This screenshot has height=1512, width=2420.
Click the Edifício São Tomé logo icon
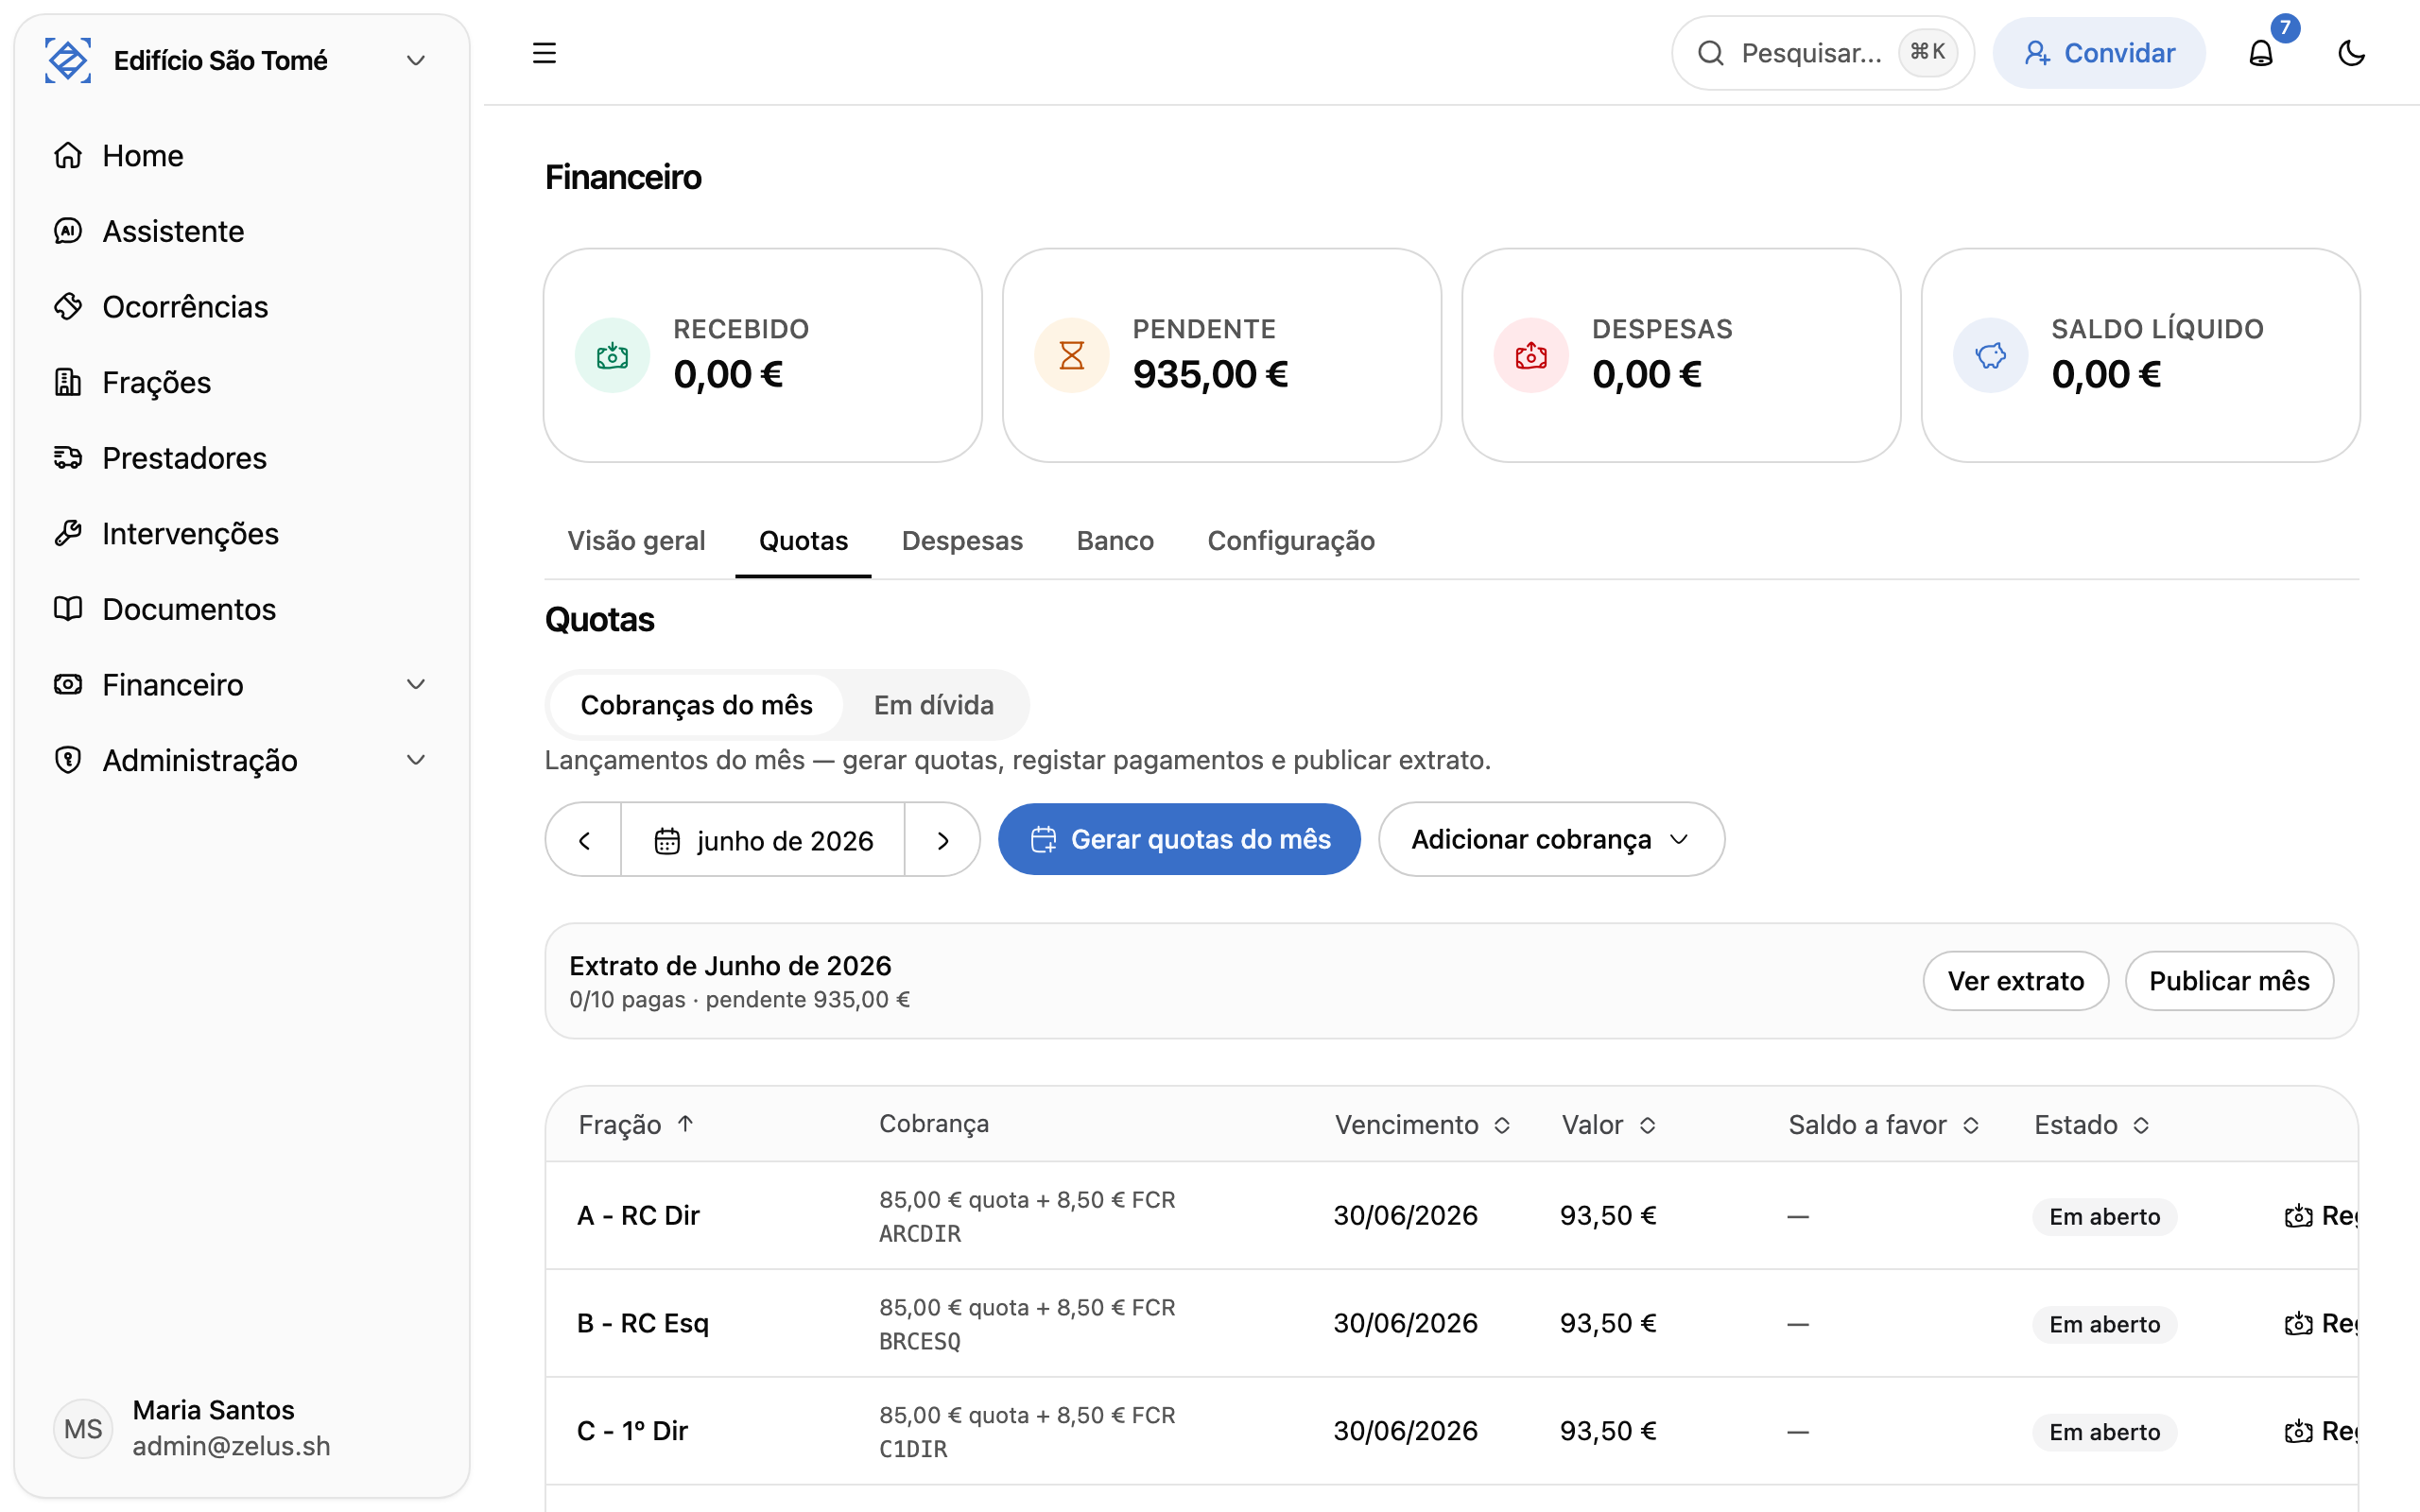(68, 60)
